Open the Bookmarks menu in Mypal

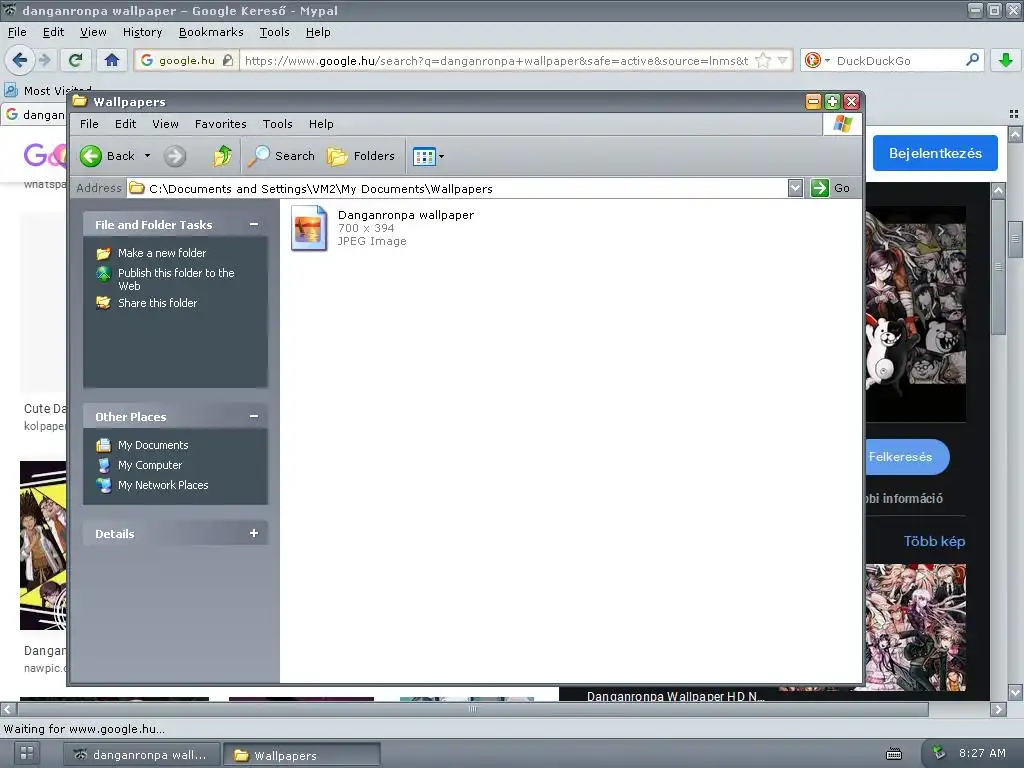[211, 32]
